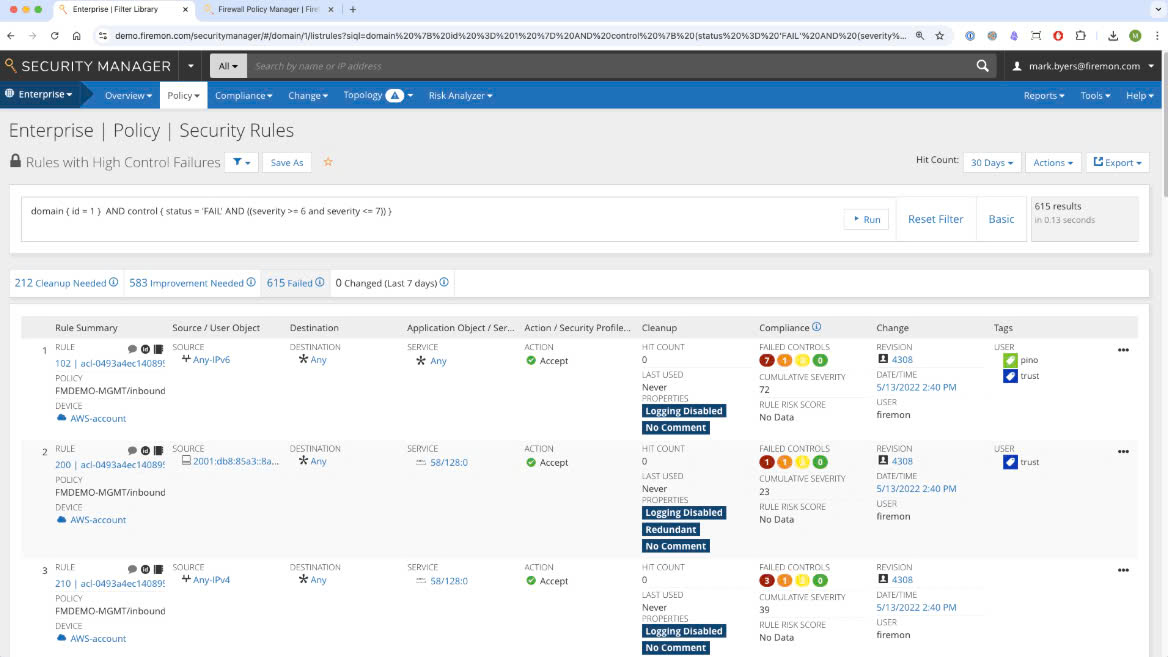The height and width of the screenshot is (657, 1168).
Task: Select the 583 Improvement Needed tab
Action: click(193, 283)
